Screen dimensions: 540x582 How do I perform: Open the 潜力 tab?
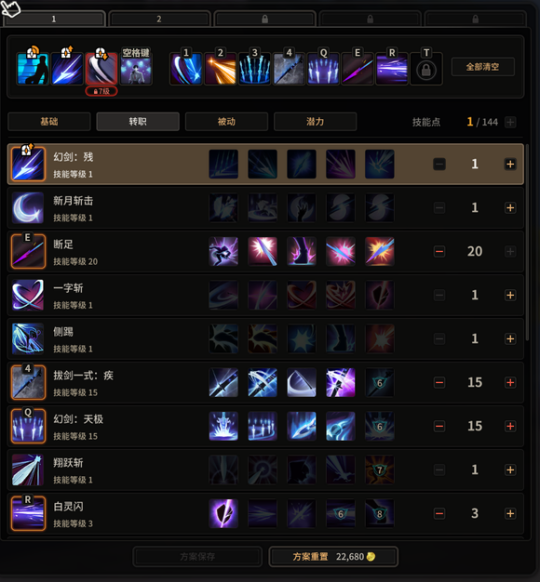click(x=315, y=122)
